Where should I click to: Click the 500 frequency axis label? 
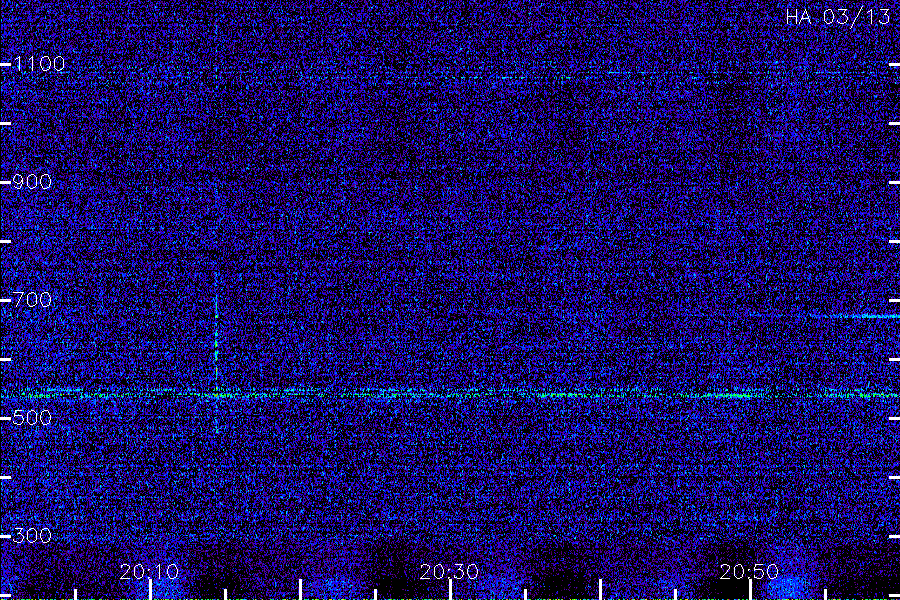[x=32, y=417]
